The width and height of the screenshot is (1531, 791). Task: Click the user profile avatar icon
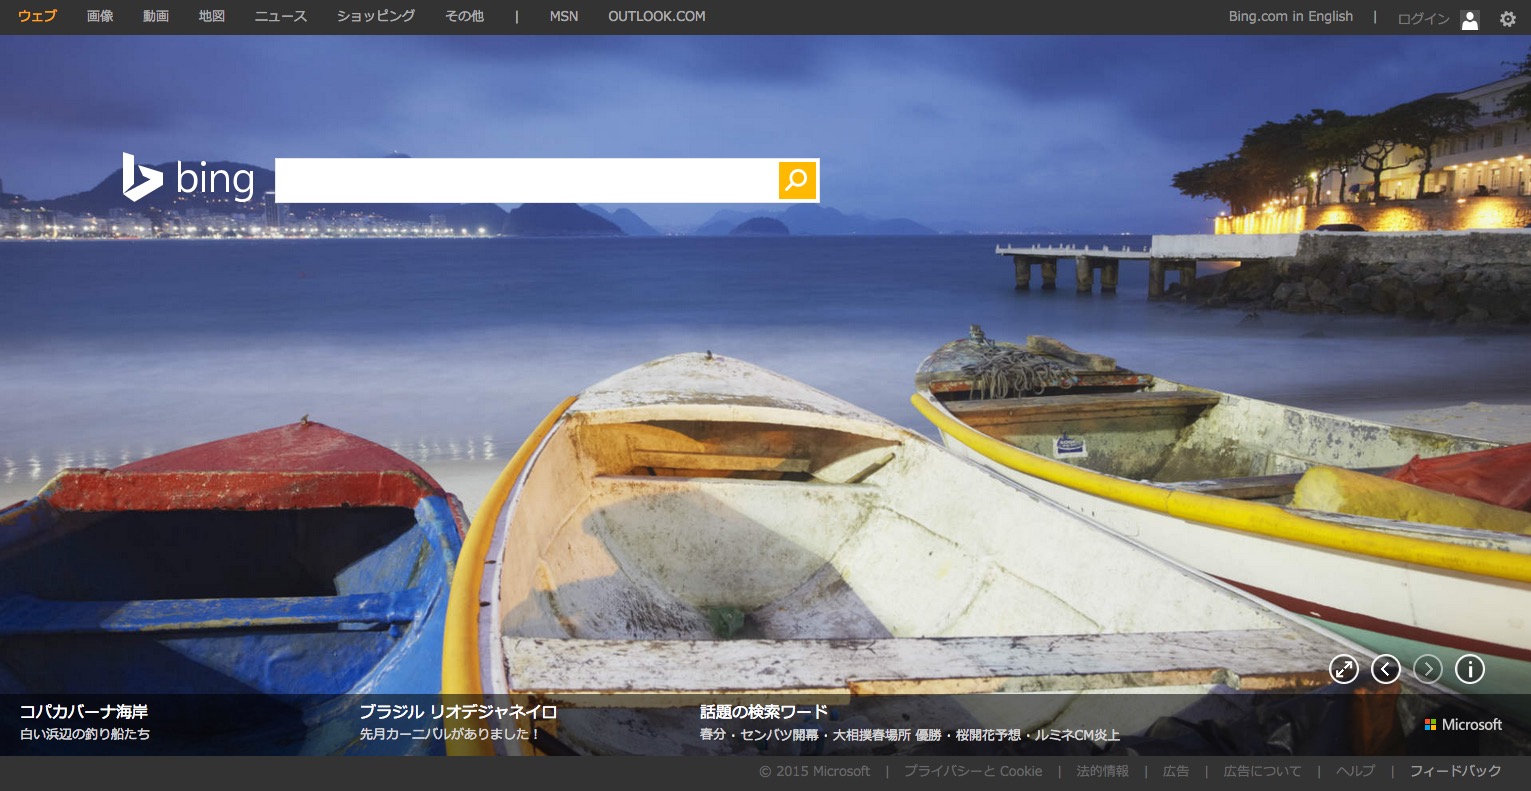1469,19
